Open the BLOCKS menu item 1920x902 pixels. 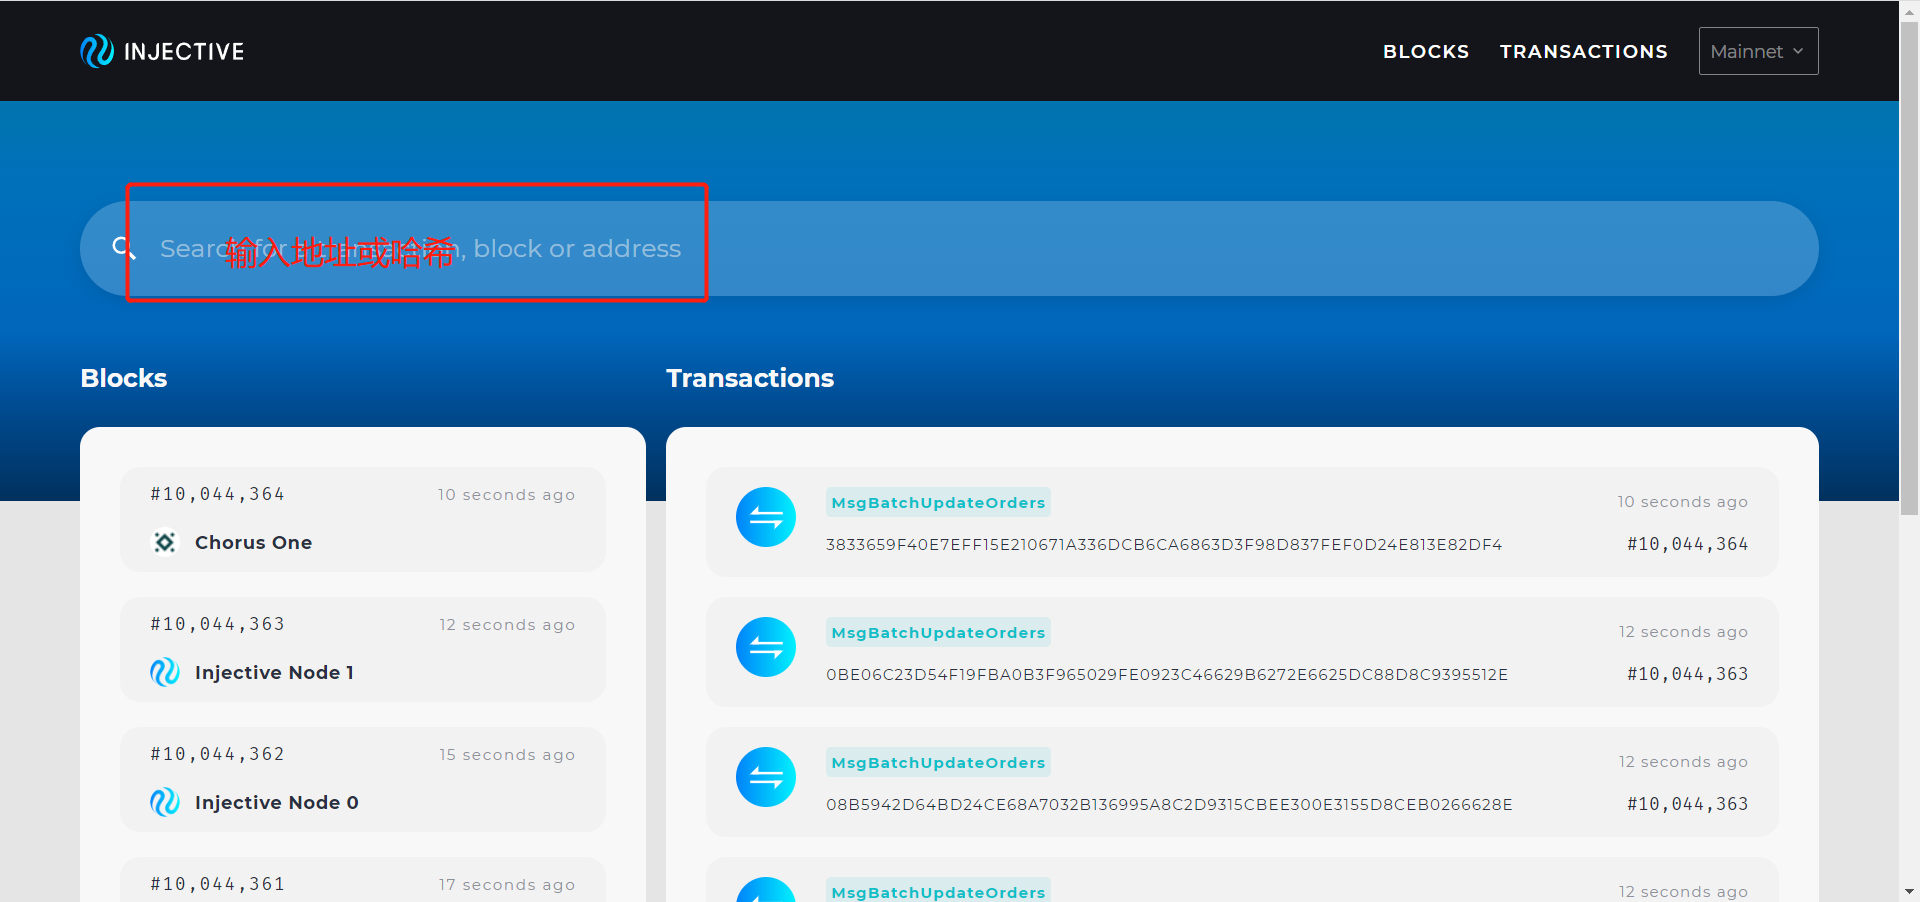pyautogui.click(x=1425, y=51)
